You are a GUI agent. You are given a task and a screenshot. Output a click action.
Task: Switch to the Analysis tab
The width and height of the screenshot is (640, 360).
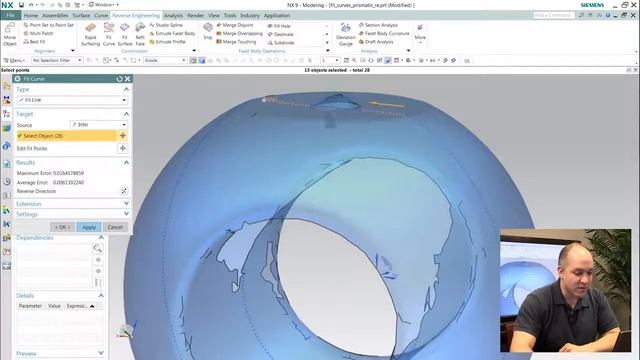click(173, 16)
